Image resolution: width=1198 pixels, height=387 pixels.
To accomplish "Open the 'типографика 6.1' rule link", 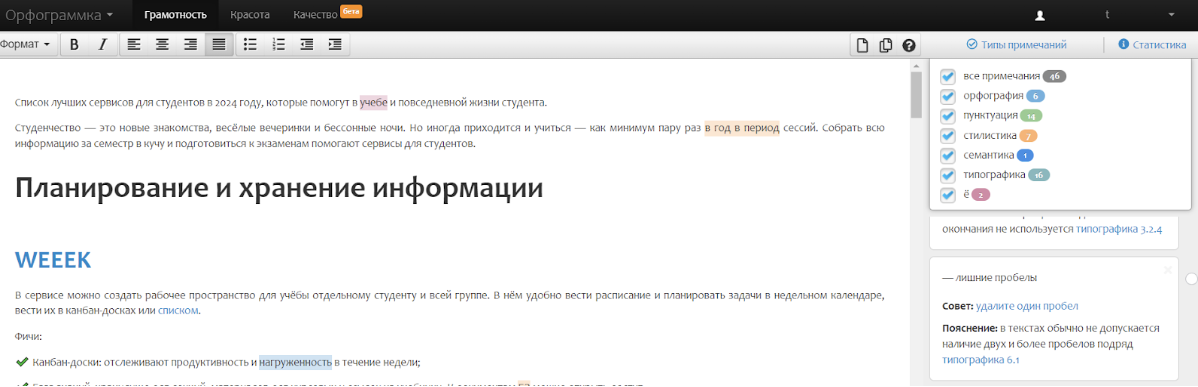I will tap(980, 360).
